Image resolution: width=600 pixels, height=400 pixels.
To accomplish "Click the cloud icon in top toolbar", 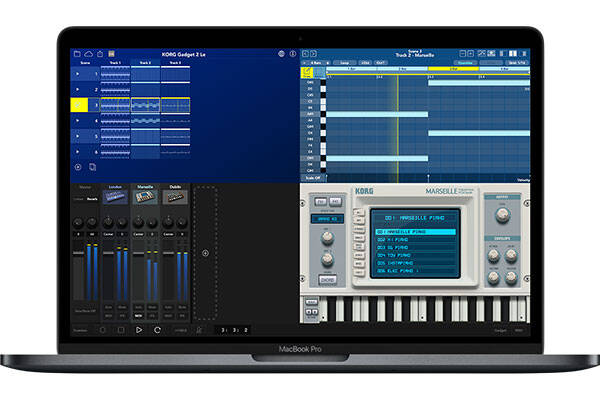I will pyautogui.click(x=88, y=54).
